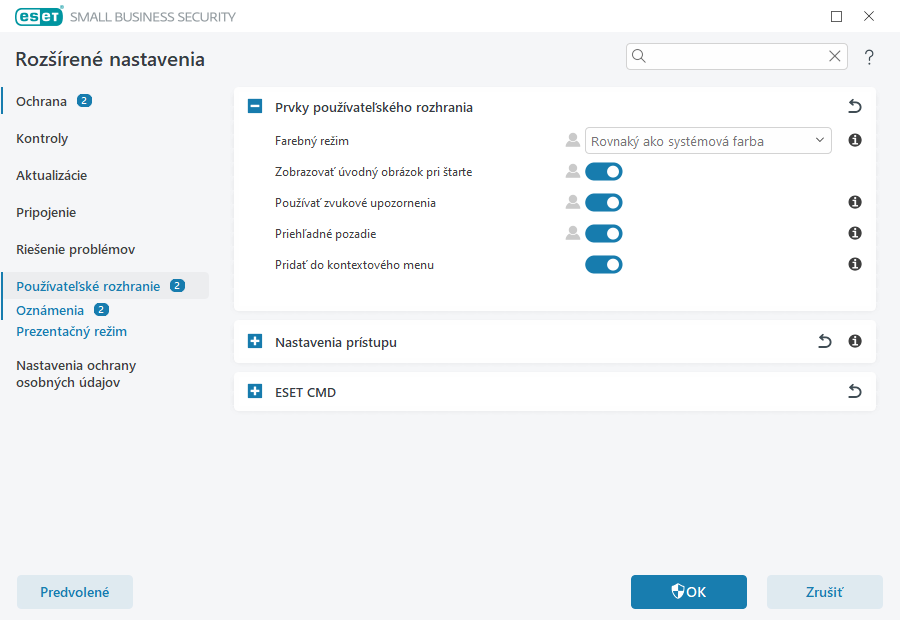Screen dimensions: 900x620
Task: Select Aktualizácie in the sidebar
Action: pos(52,175)
